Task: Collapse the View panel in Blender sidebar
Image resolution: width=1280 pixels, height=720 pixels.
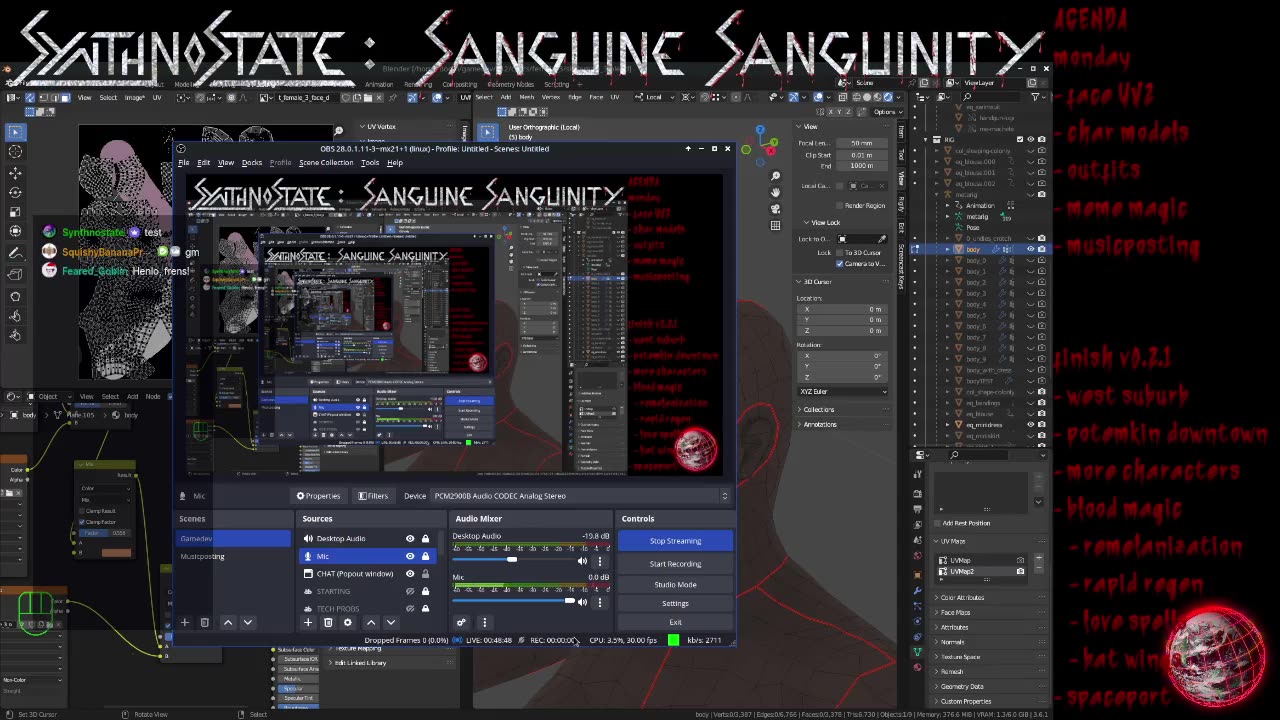Action: tap(808, 127)
